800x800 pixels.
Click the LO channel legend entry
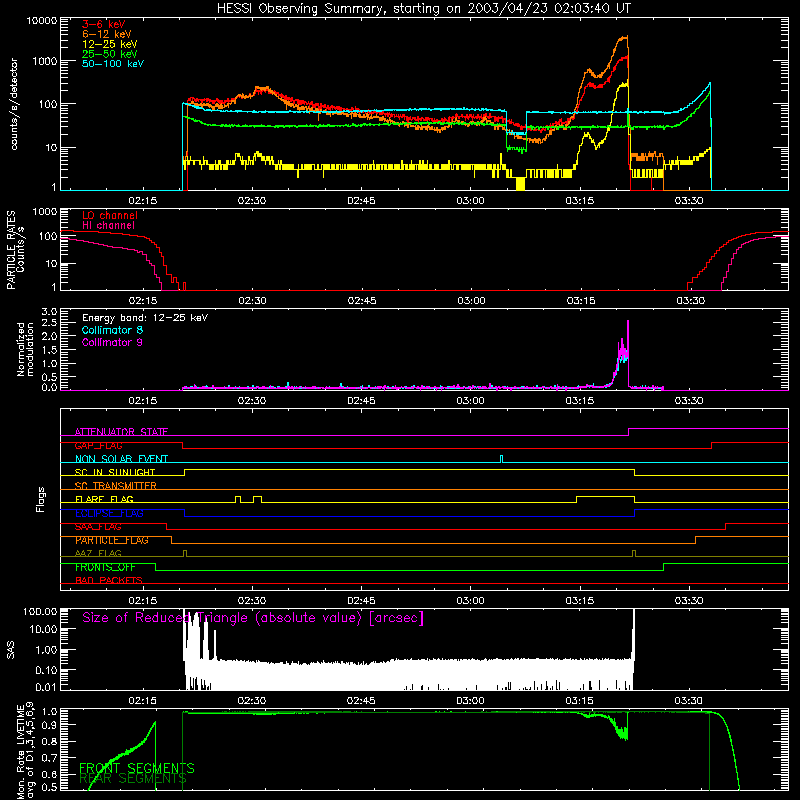[109, 215]
